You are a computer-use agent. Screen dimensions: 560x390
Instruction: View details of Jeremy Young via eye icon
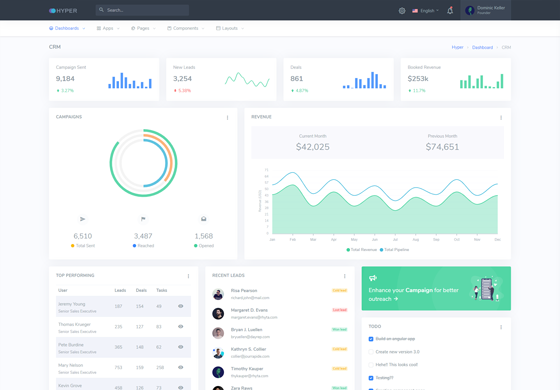click(181, 306)
